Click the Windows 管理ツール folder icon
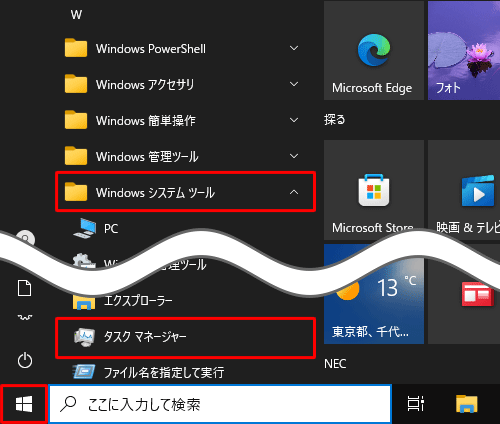This screenshot has height=424, width=500. (x=76, y=156)
